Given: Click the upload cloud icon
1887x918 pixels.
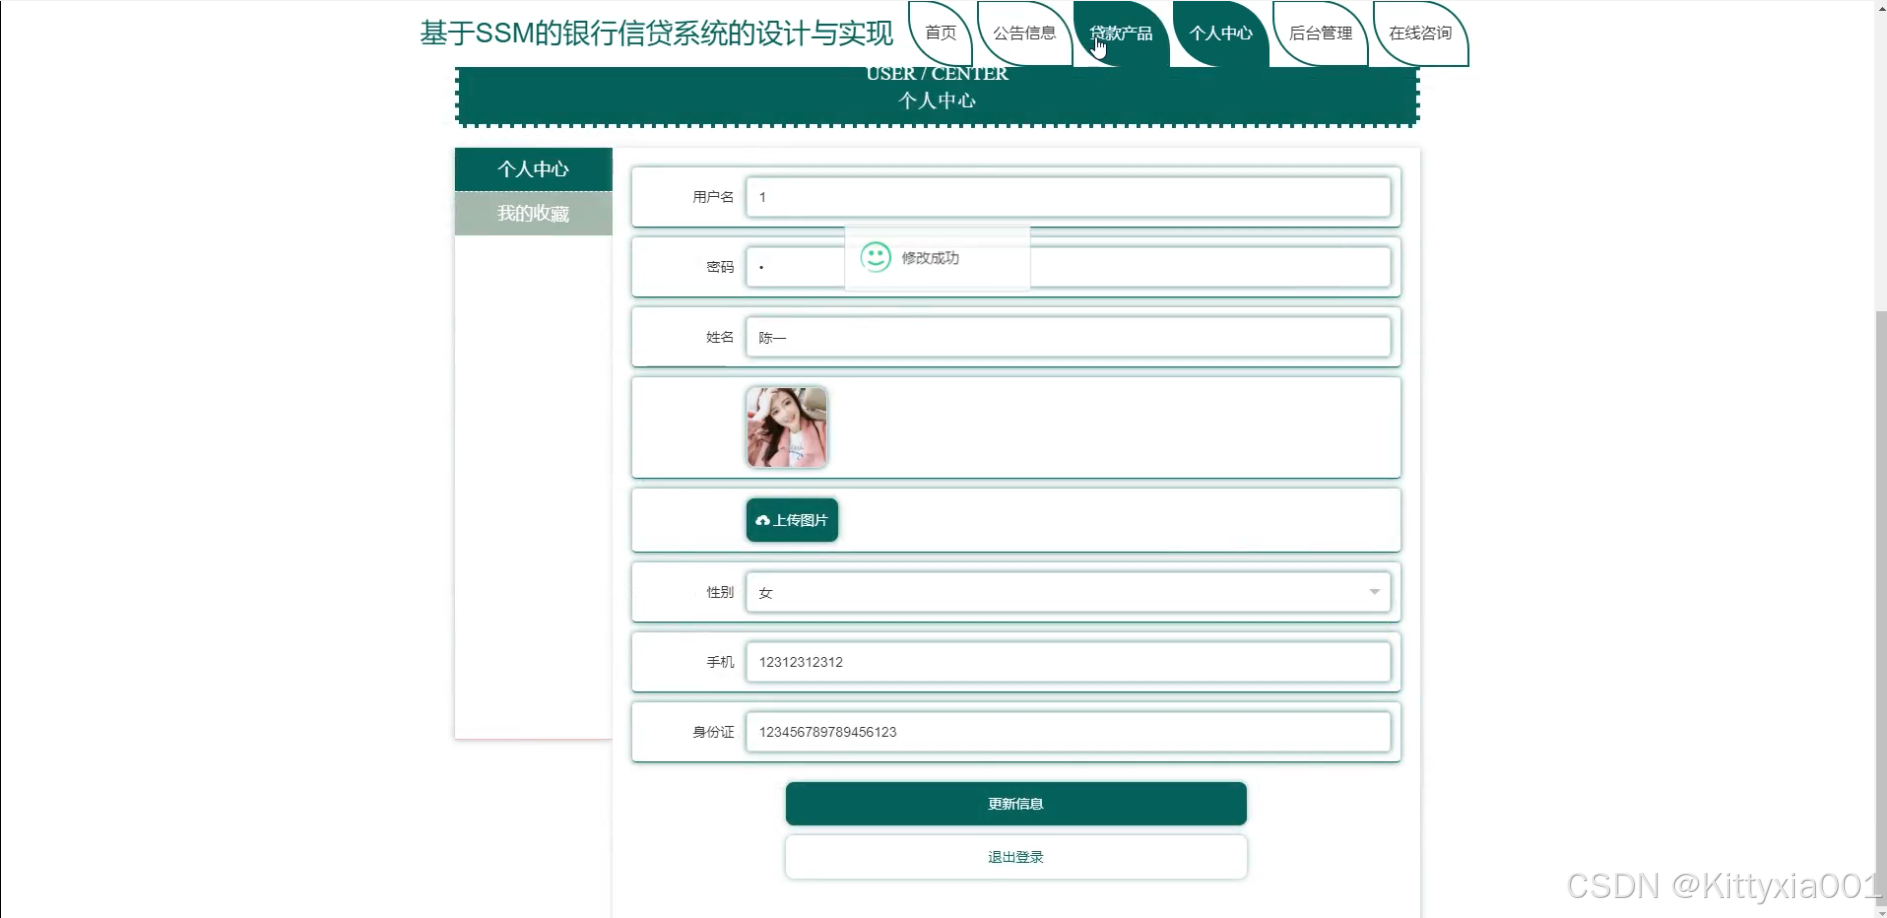Looking at the screenshot, I should (x=762, y=521).
